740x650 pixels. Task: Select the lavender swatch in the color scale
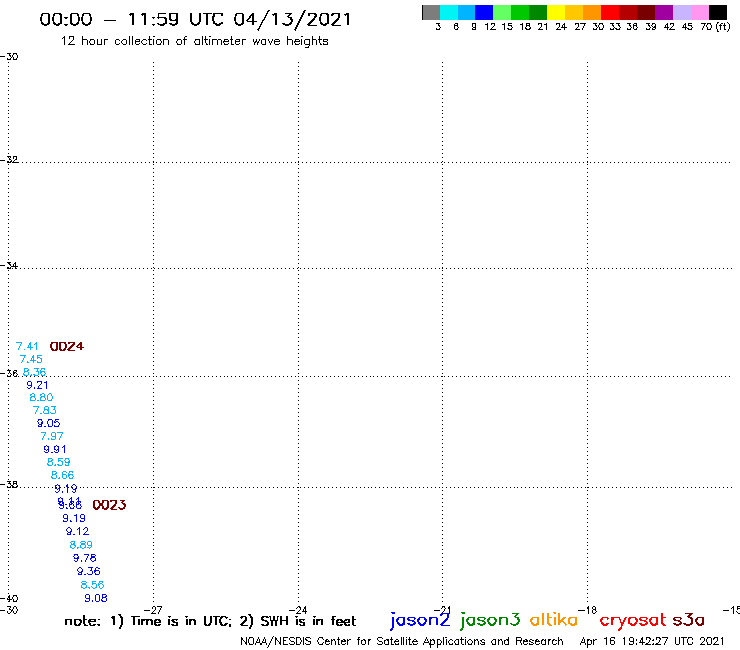click(x=681, y=12)
